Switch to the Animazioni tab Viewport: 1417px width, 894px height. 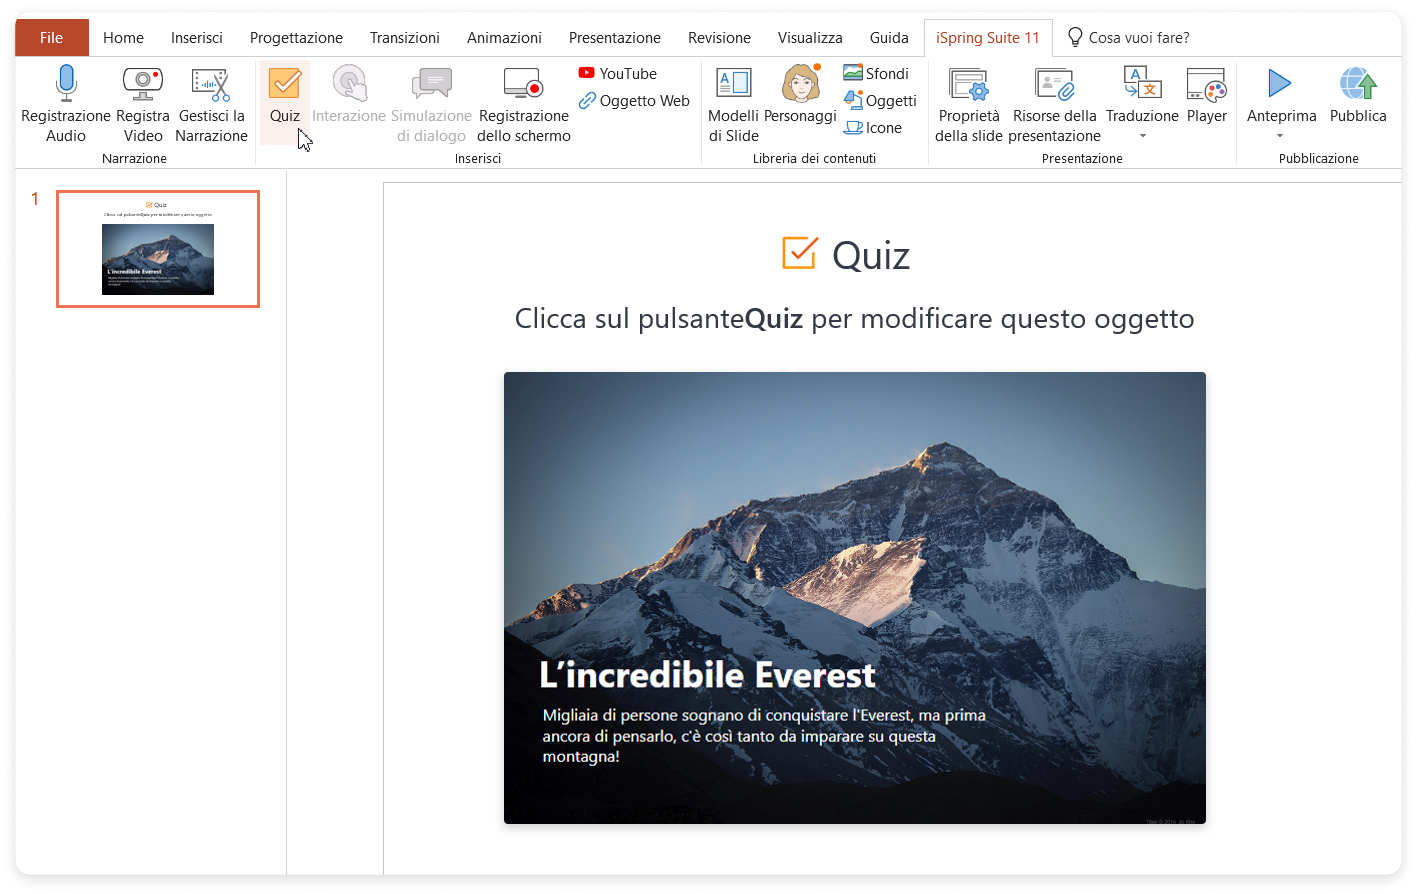coord(504,38)
